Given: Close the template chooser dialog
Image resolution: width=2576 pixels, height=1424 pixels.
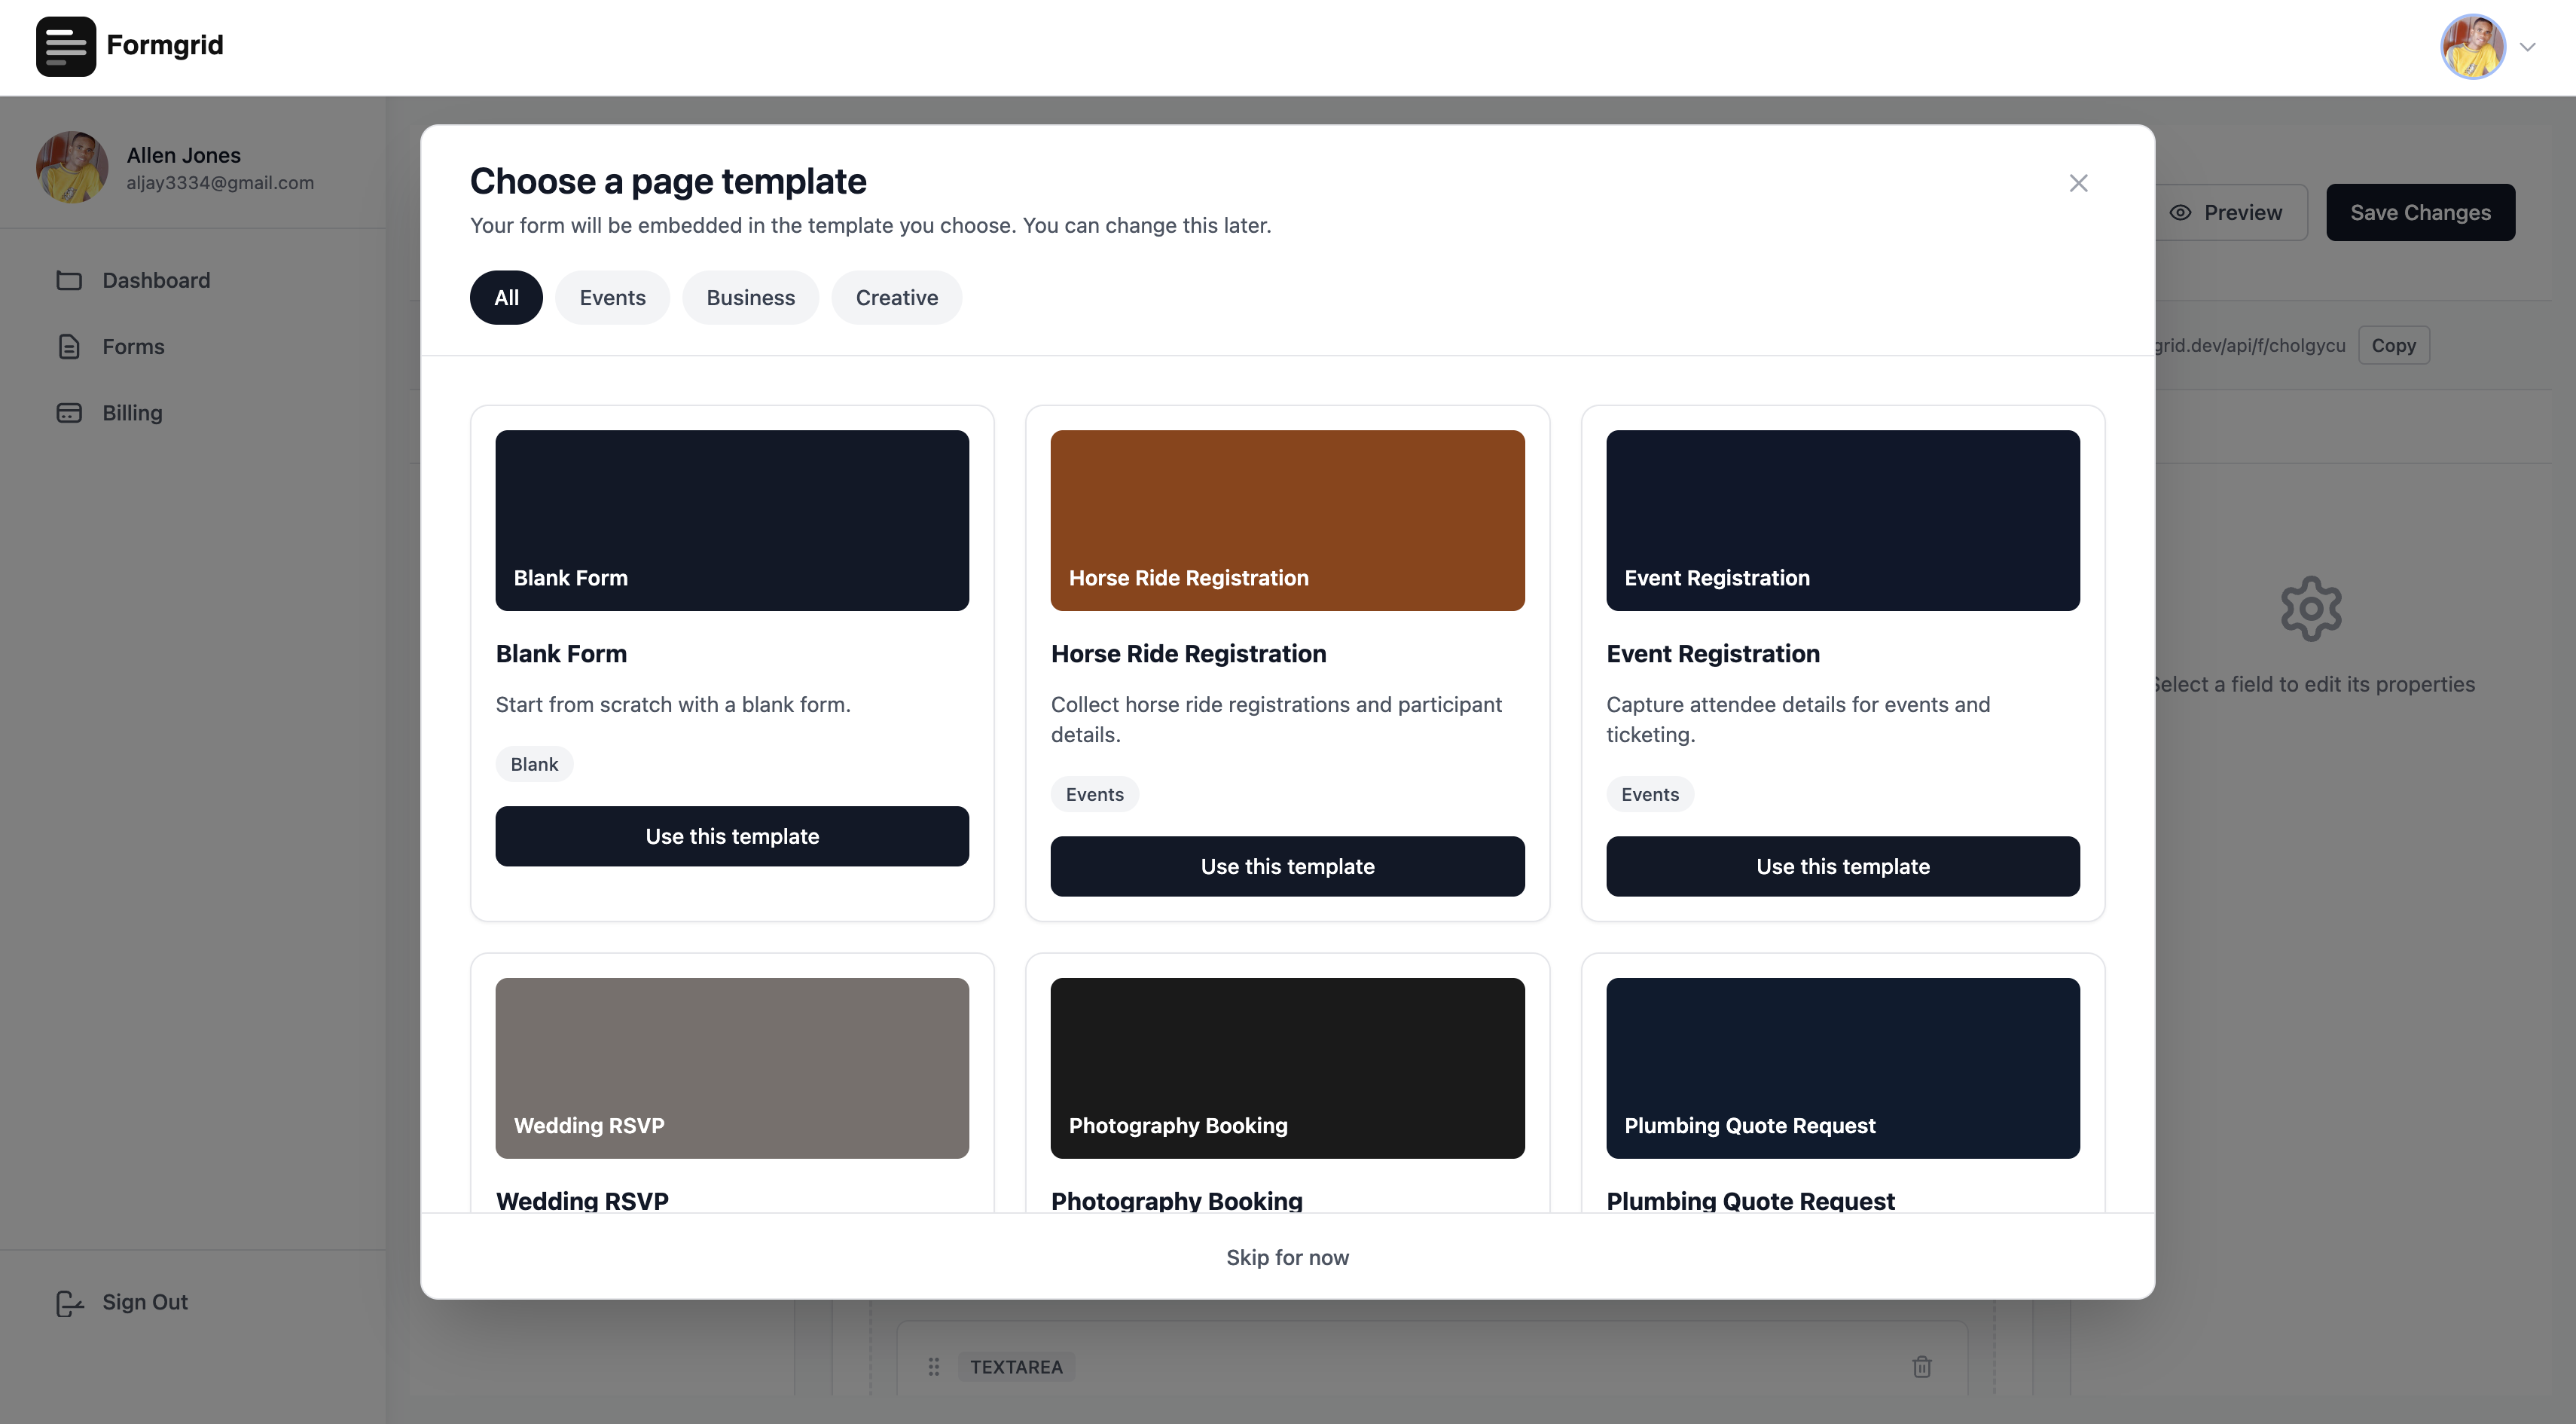Looking at the screenshot, I should pos(2078,183).
